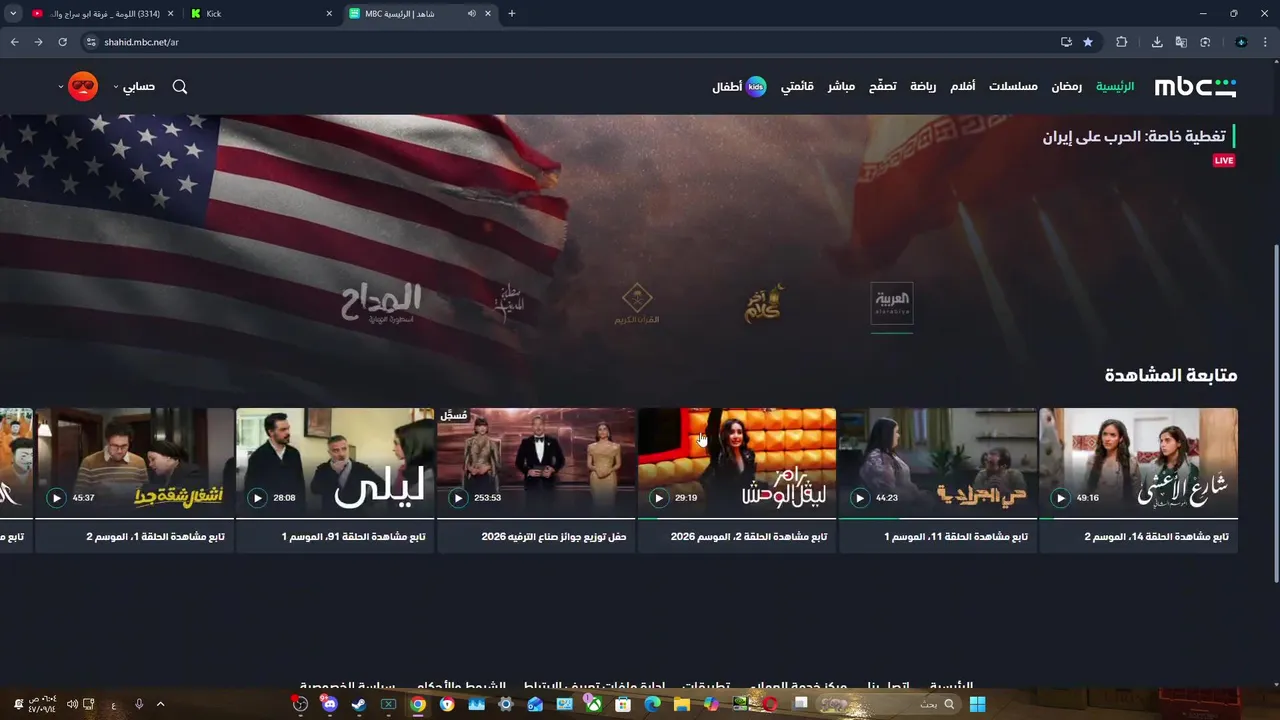Image resolution: width=1280 pixels, height=720 pixels.
Task: Open Microsoft Edge from taskbar
Action: (x=652, y=704)
